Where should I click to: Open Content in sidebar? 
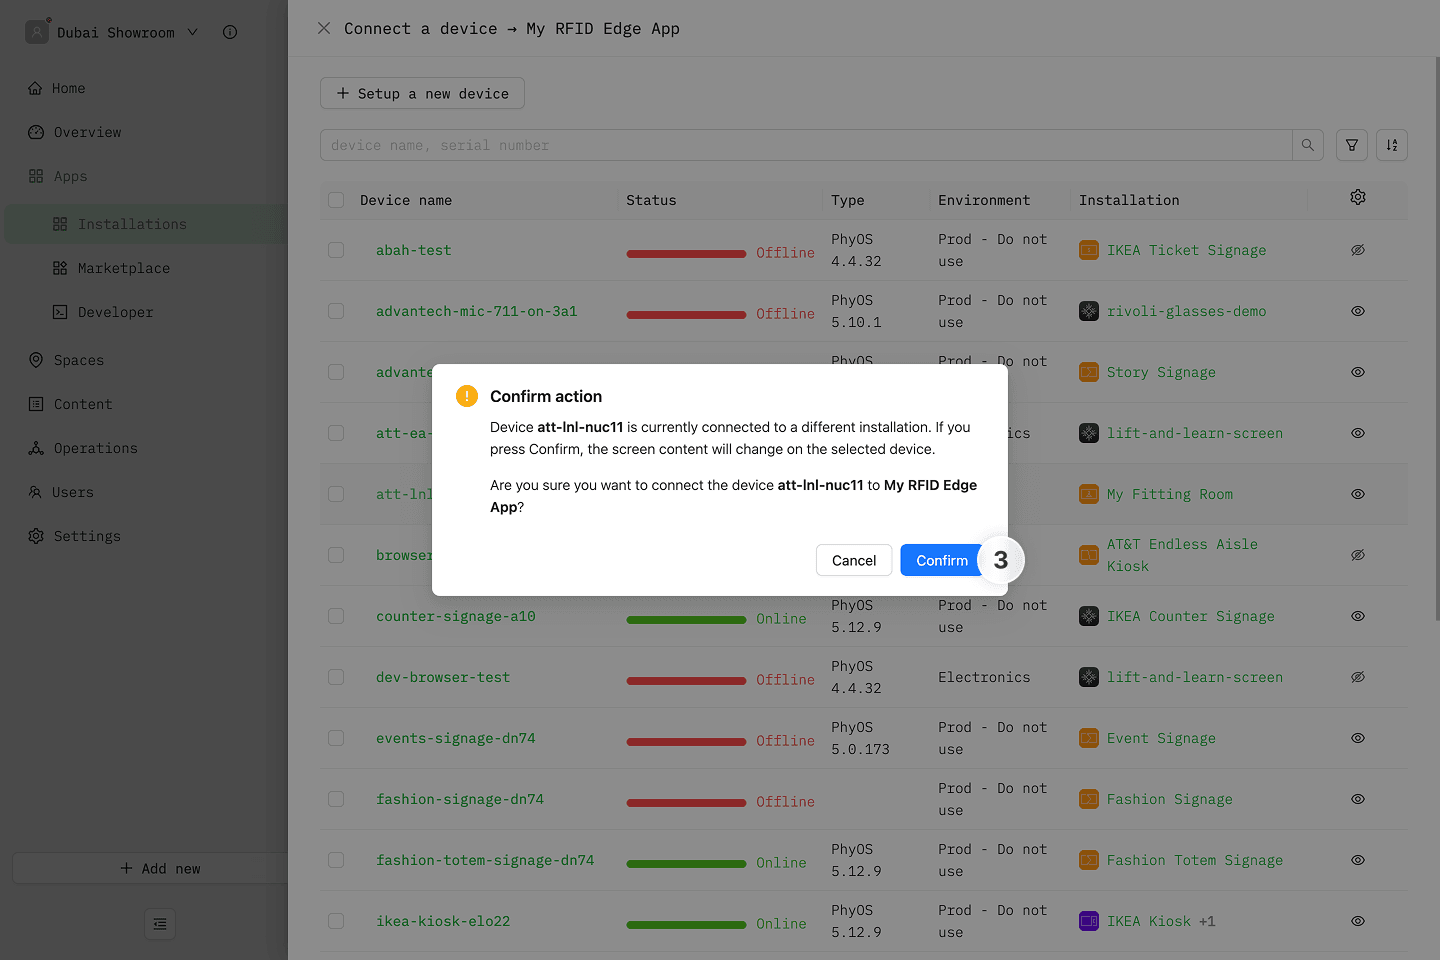coord(83,404)
